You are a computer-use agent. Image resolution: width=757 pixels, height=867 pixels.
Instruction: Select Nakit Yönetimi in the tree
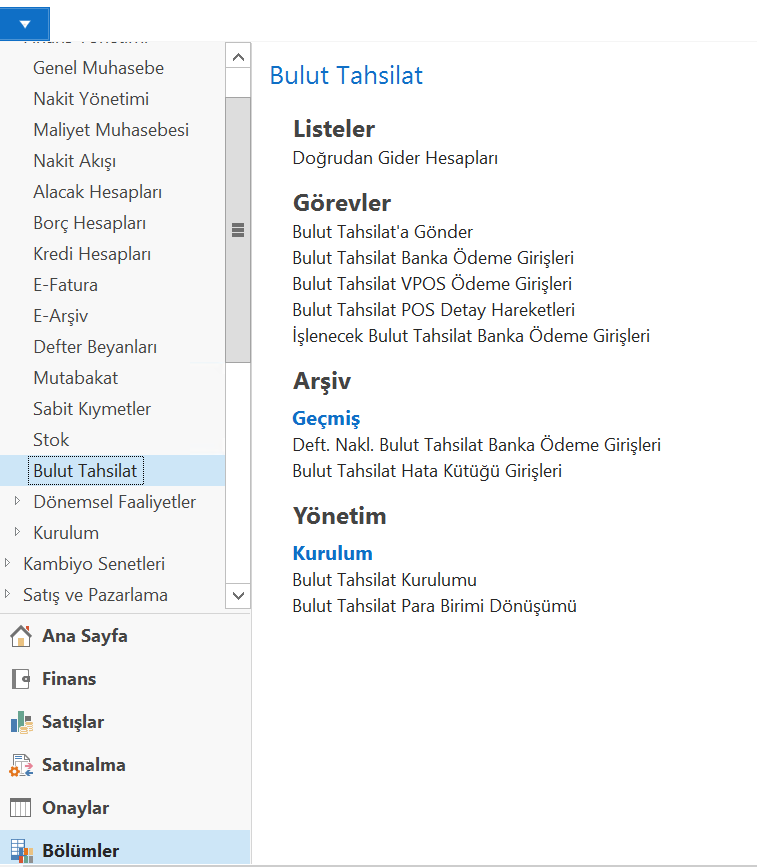(x=91, y=99)
